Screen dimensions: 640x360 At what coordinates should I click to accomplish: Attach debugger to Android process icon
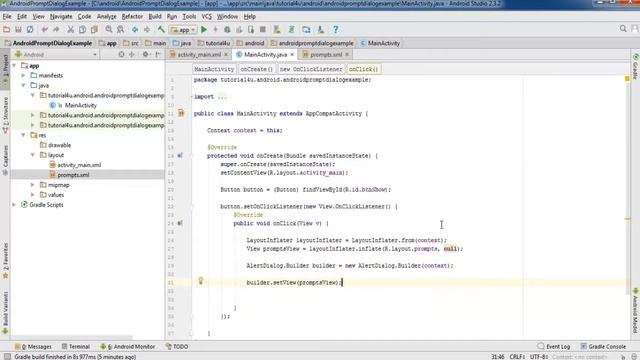(x=251, y=29)
